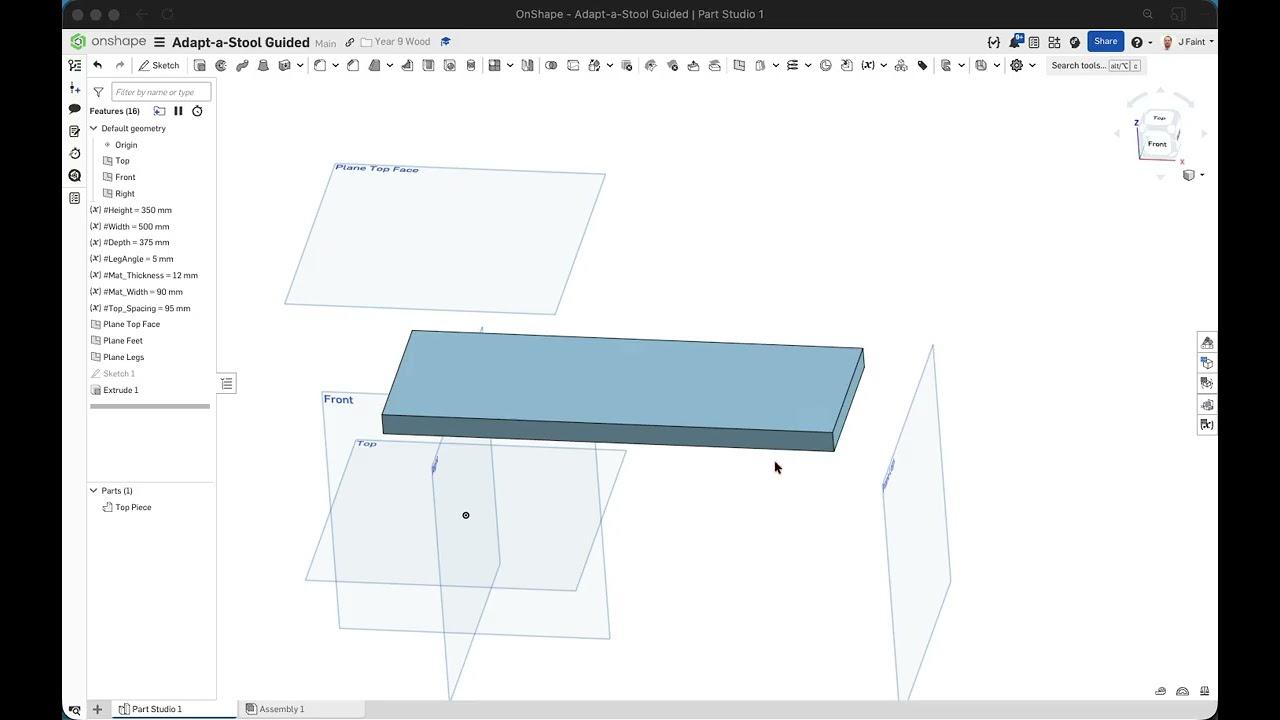The height and width of the screenshot is (720, 1280).
Task: Select the Hole tool
Action: tap(449, 65)
